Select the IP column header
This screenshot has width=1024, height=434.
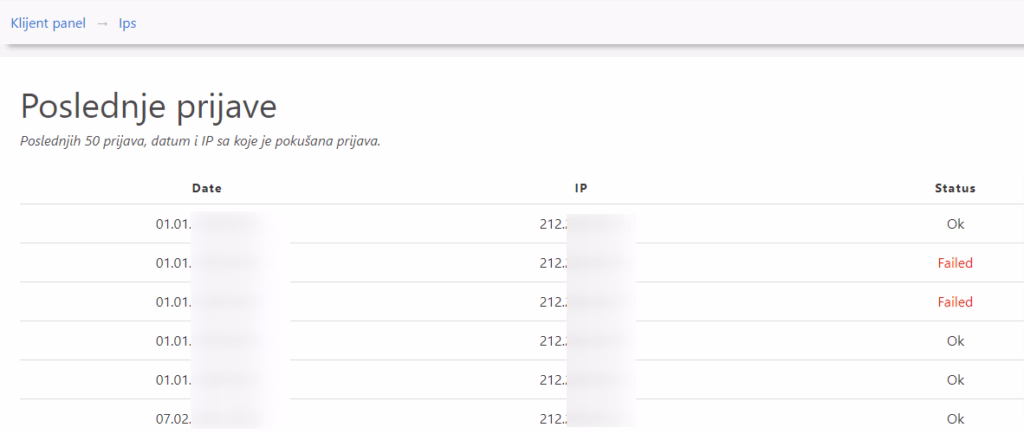click(x=581, y=189)
